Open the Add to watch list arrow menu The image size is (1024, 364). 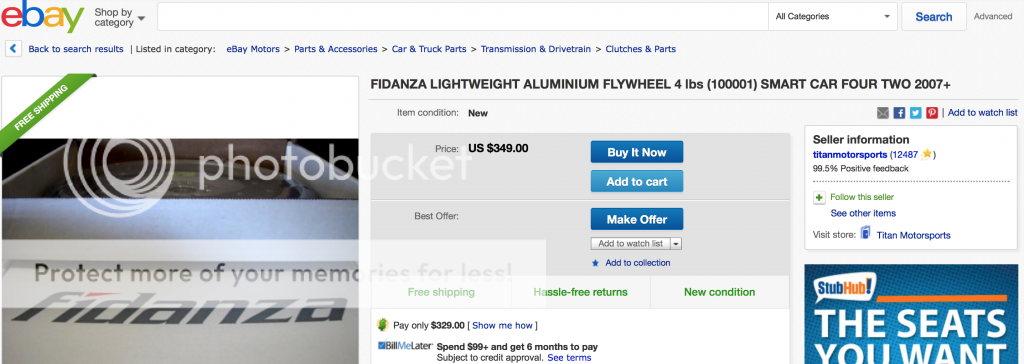click(676, 244)
